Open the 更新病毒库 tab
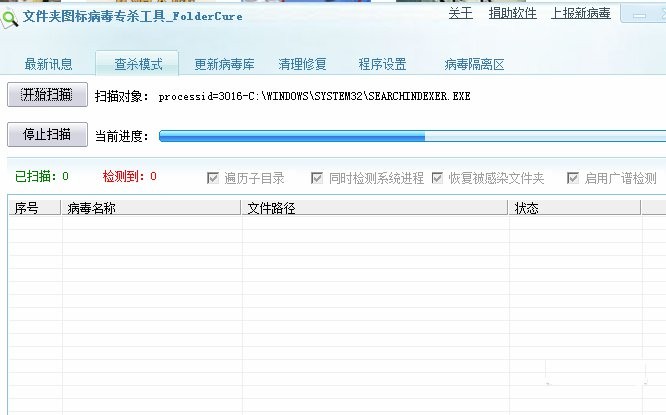This screenshot has width=666, height=415. [224, 64]
